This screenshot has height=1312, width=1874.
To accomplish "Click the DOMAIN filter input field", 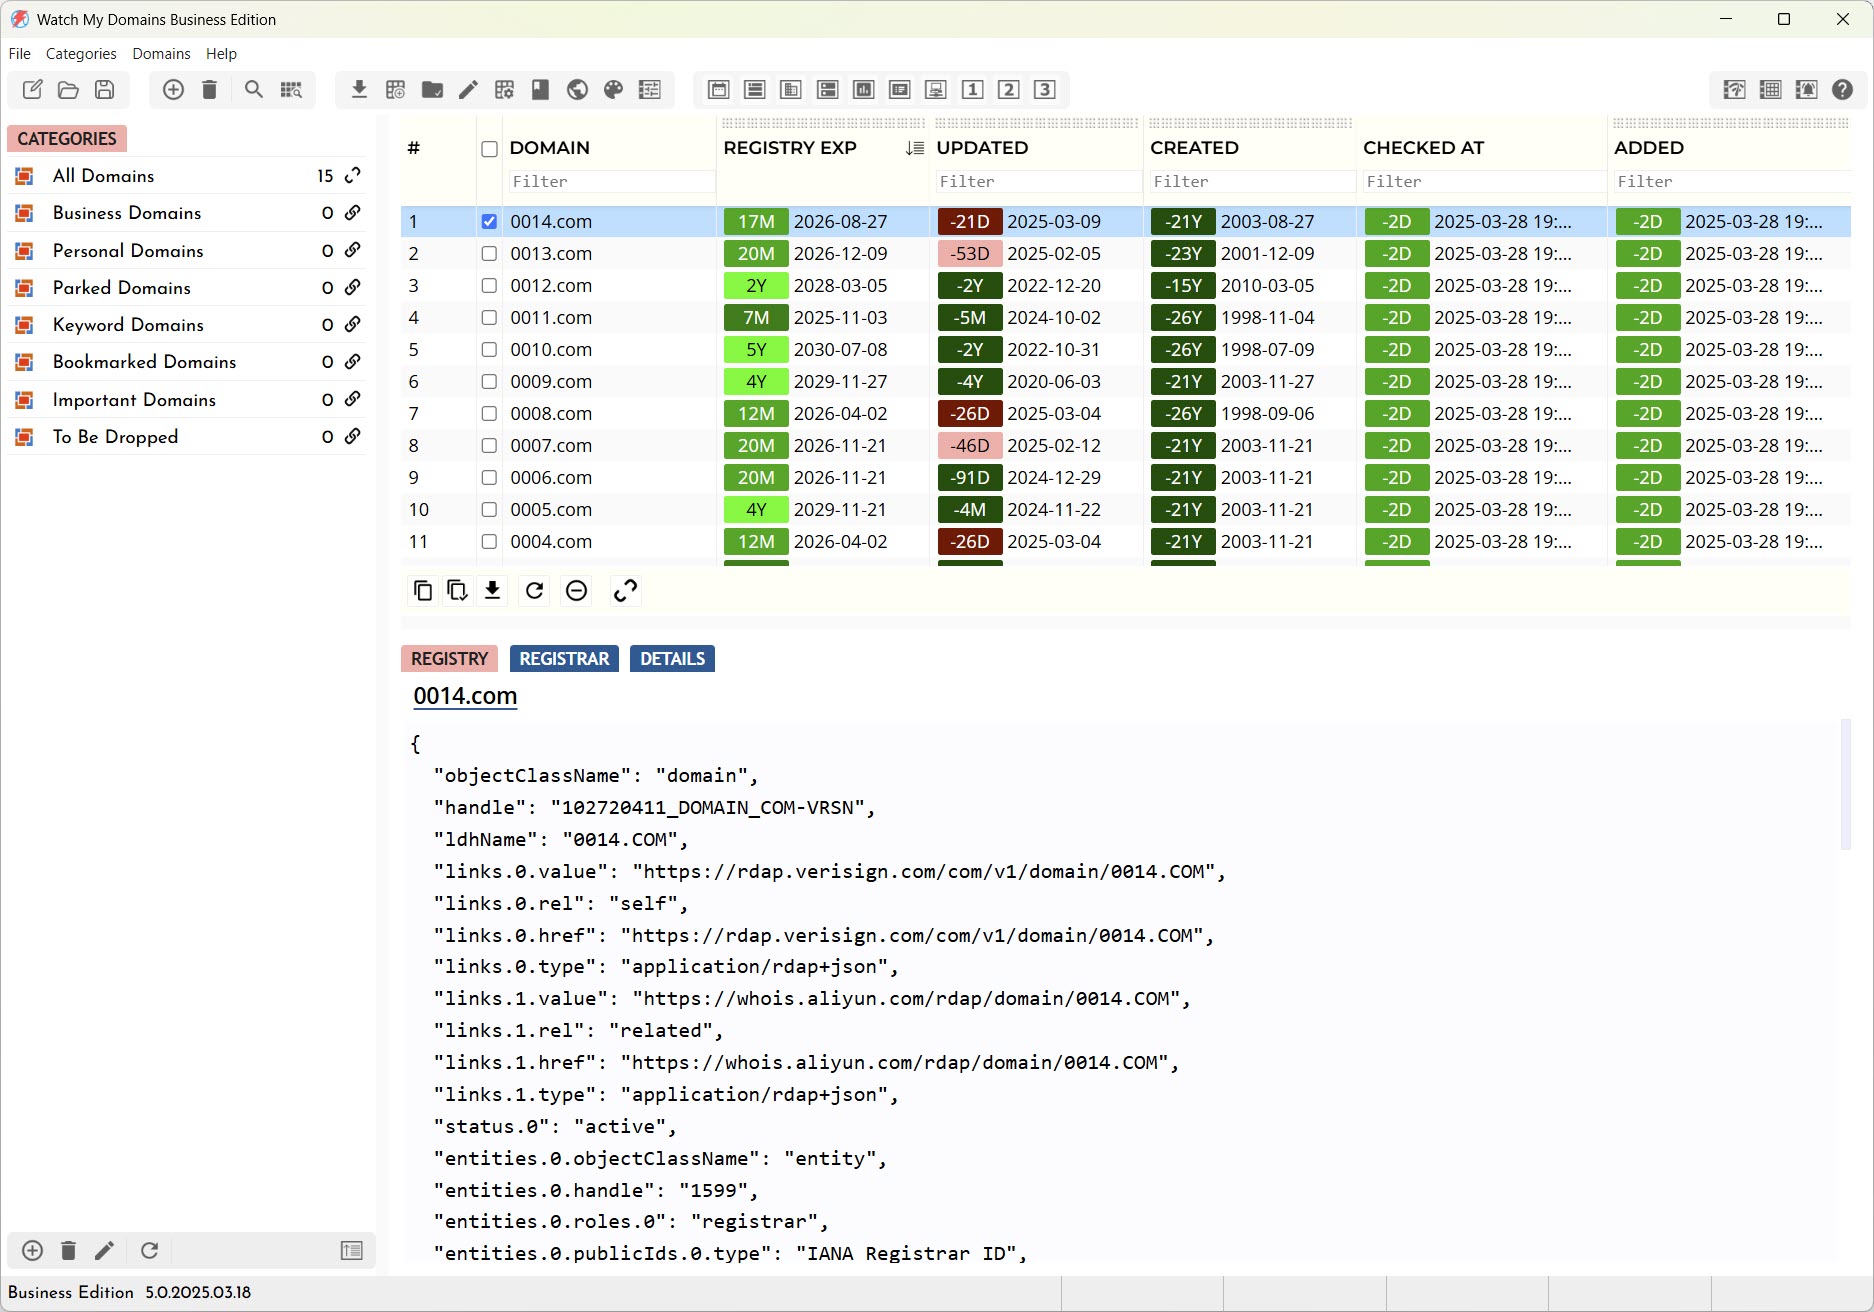I will [611, 182].
